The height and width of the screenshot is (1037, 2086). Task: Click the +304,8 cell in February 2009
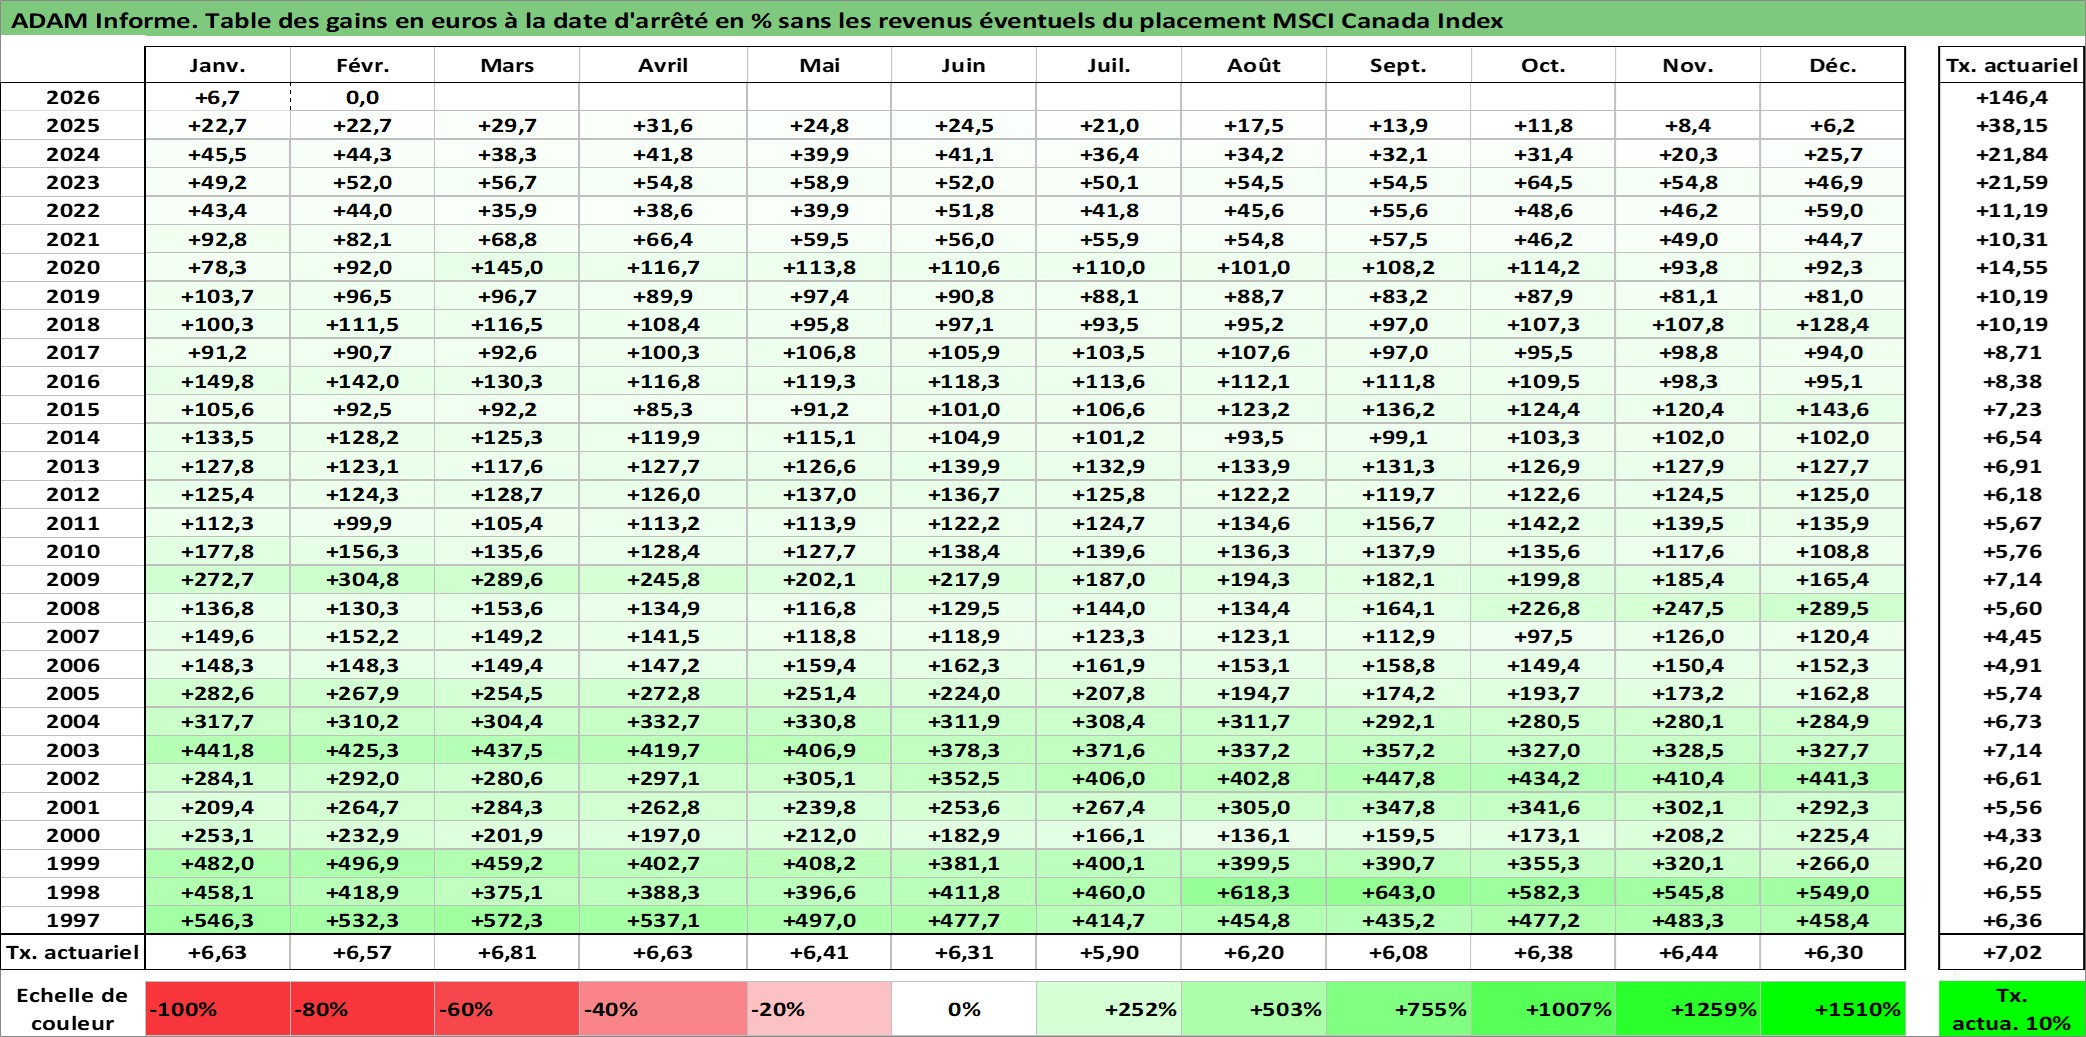click(362, 579)
